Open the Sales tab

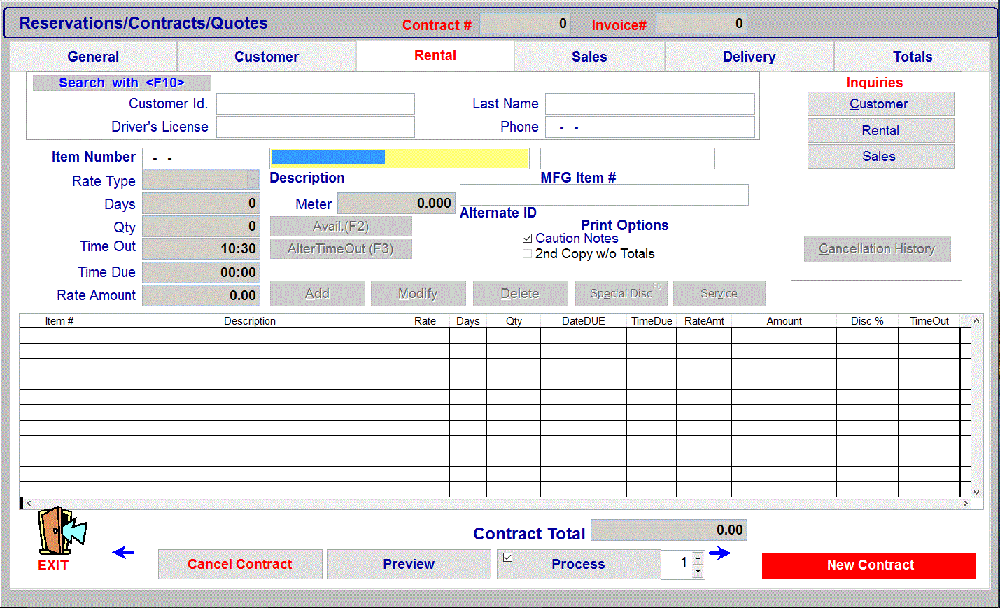[x=589, y=57]
